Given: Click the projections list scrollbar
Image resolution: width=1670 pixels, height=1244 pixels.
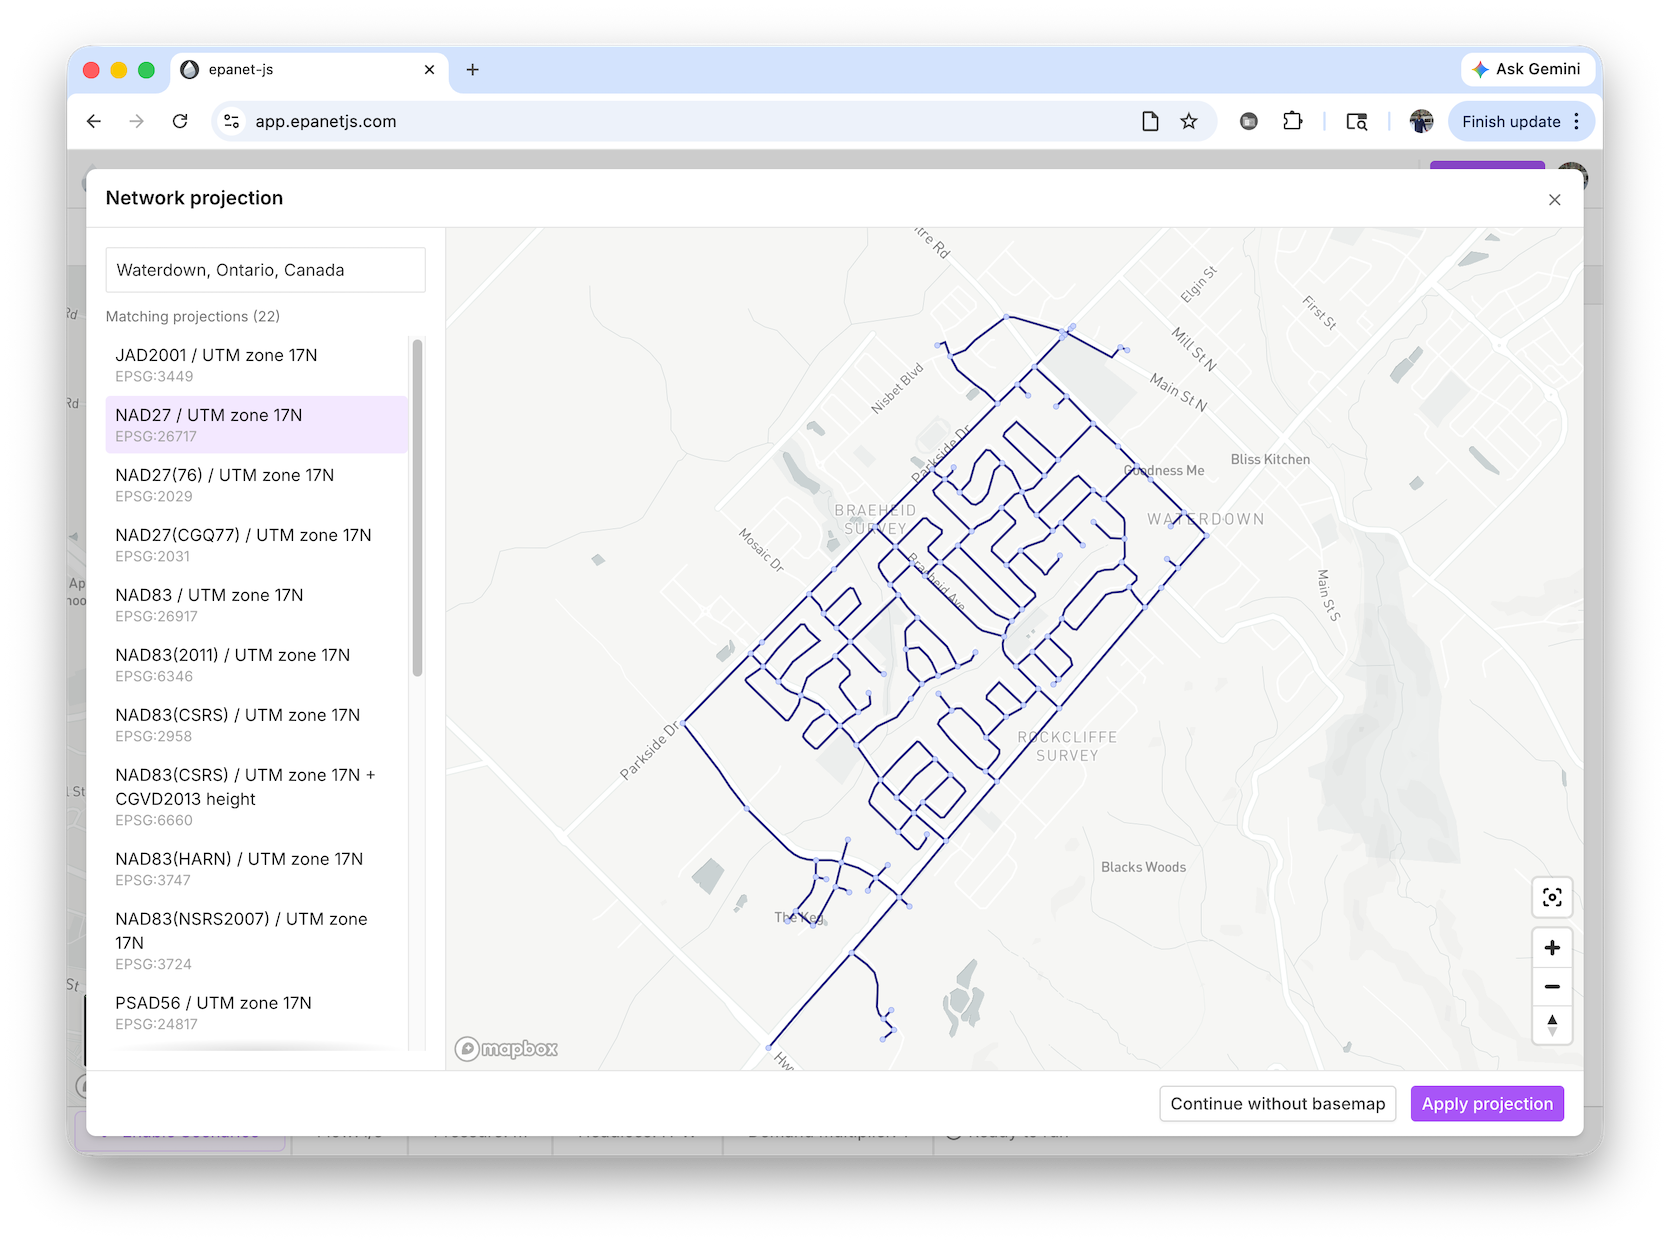Looking at the screenshot, I should click(417, 508).
